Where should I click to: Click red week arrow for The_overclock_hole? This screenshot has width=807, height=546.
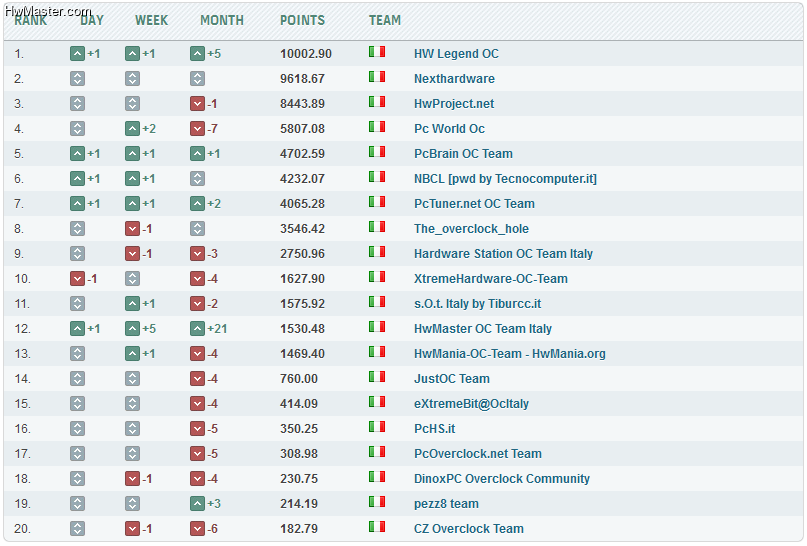[132, 228]
